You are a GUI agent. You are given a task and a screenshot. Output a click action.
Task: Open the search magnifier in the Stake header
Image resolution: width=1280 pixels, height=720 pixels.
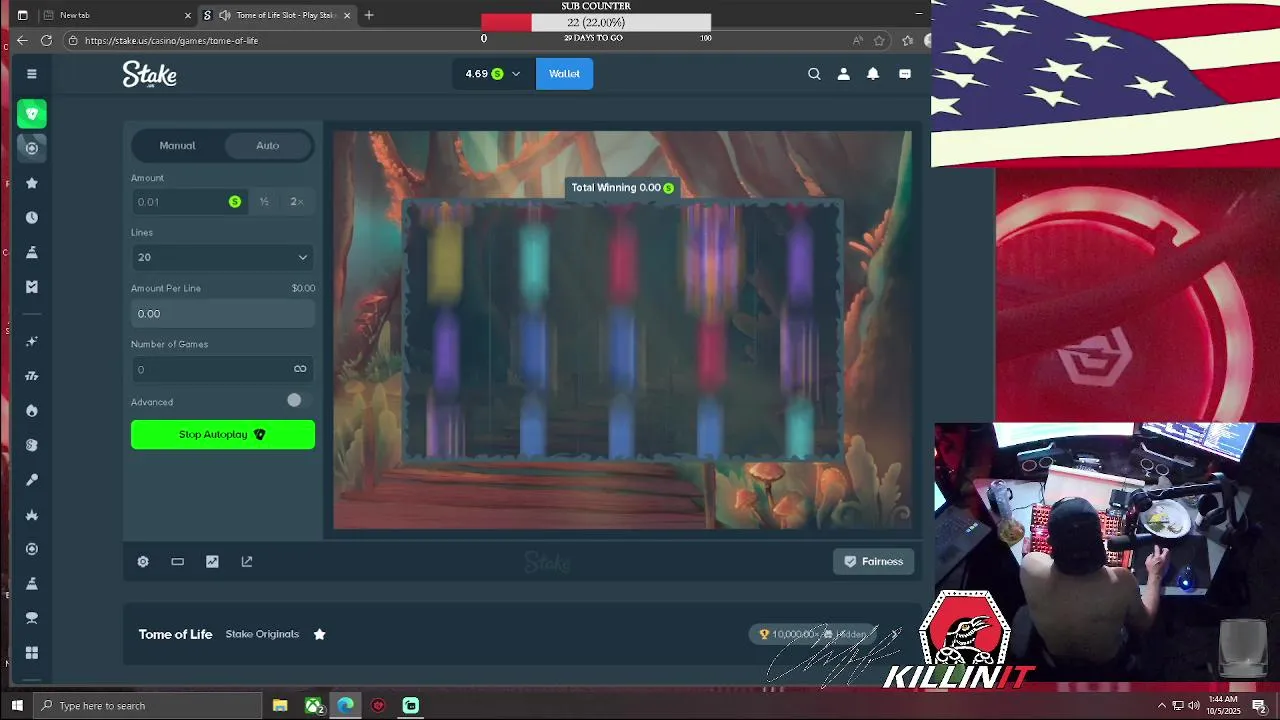(814, 74)
